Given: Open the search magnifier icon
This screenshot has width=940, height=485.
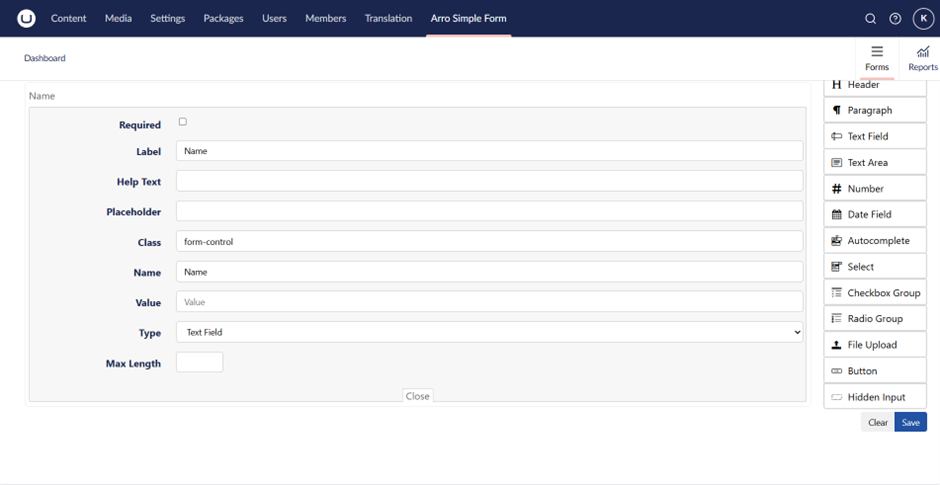Looking at the screenshot, I should [x=870, y=18].
